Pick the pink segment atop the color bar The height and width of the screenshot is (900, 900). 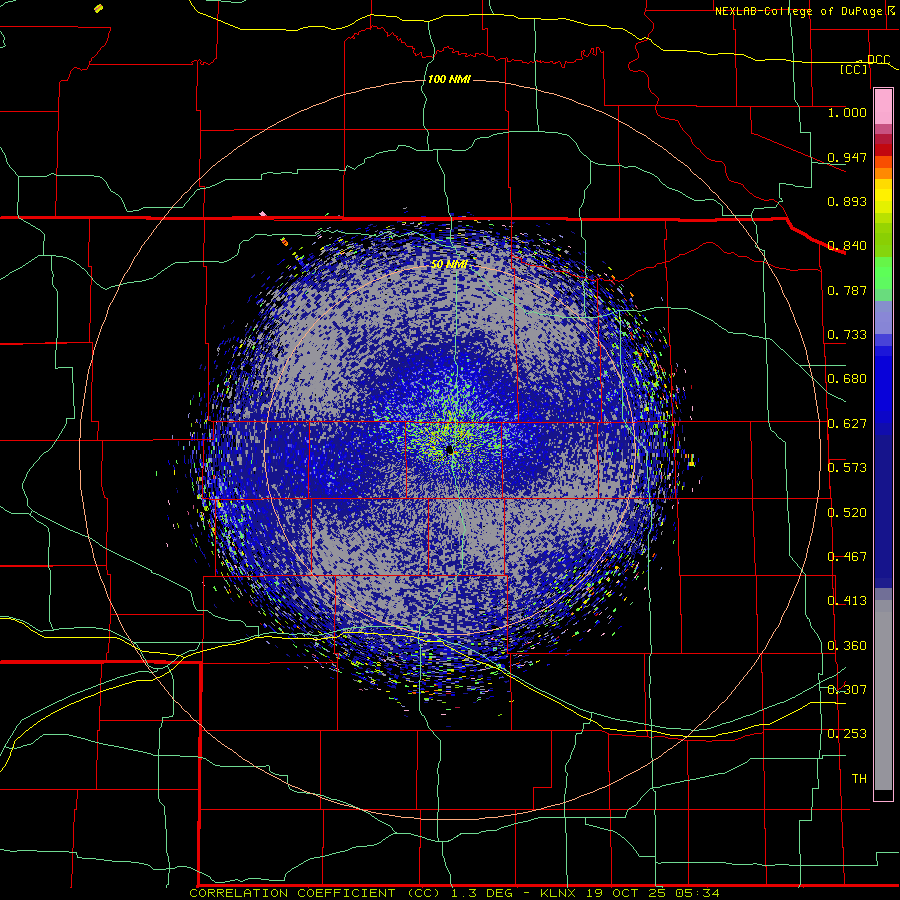coord(883,106)
